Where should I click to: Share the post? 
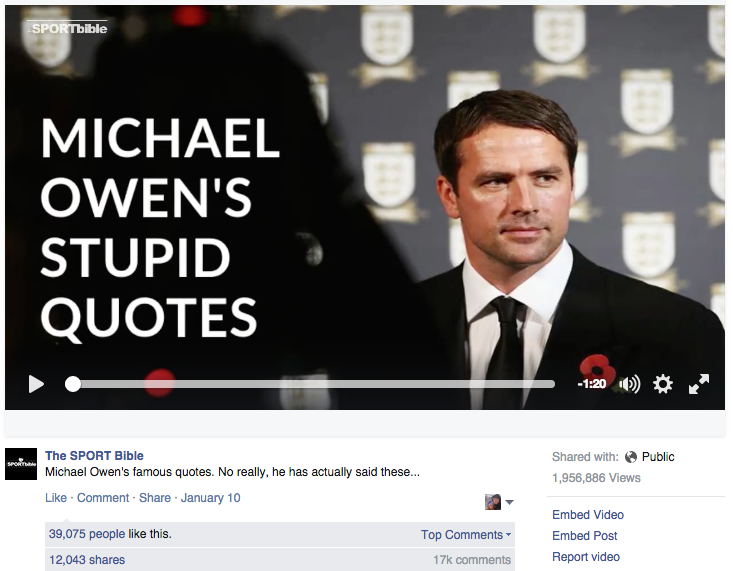(155, 498)
